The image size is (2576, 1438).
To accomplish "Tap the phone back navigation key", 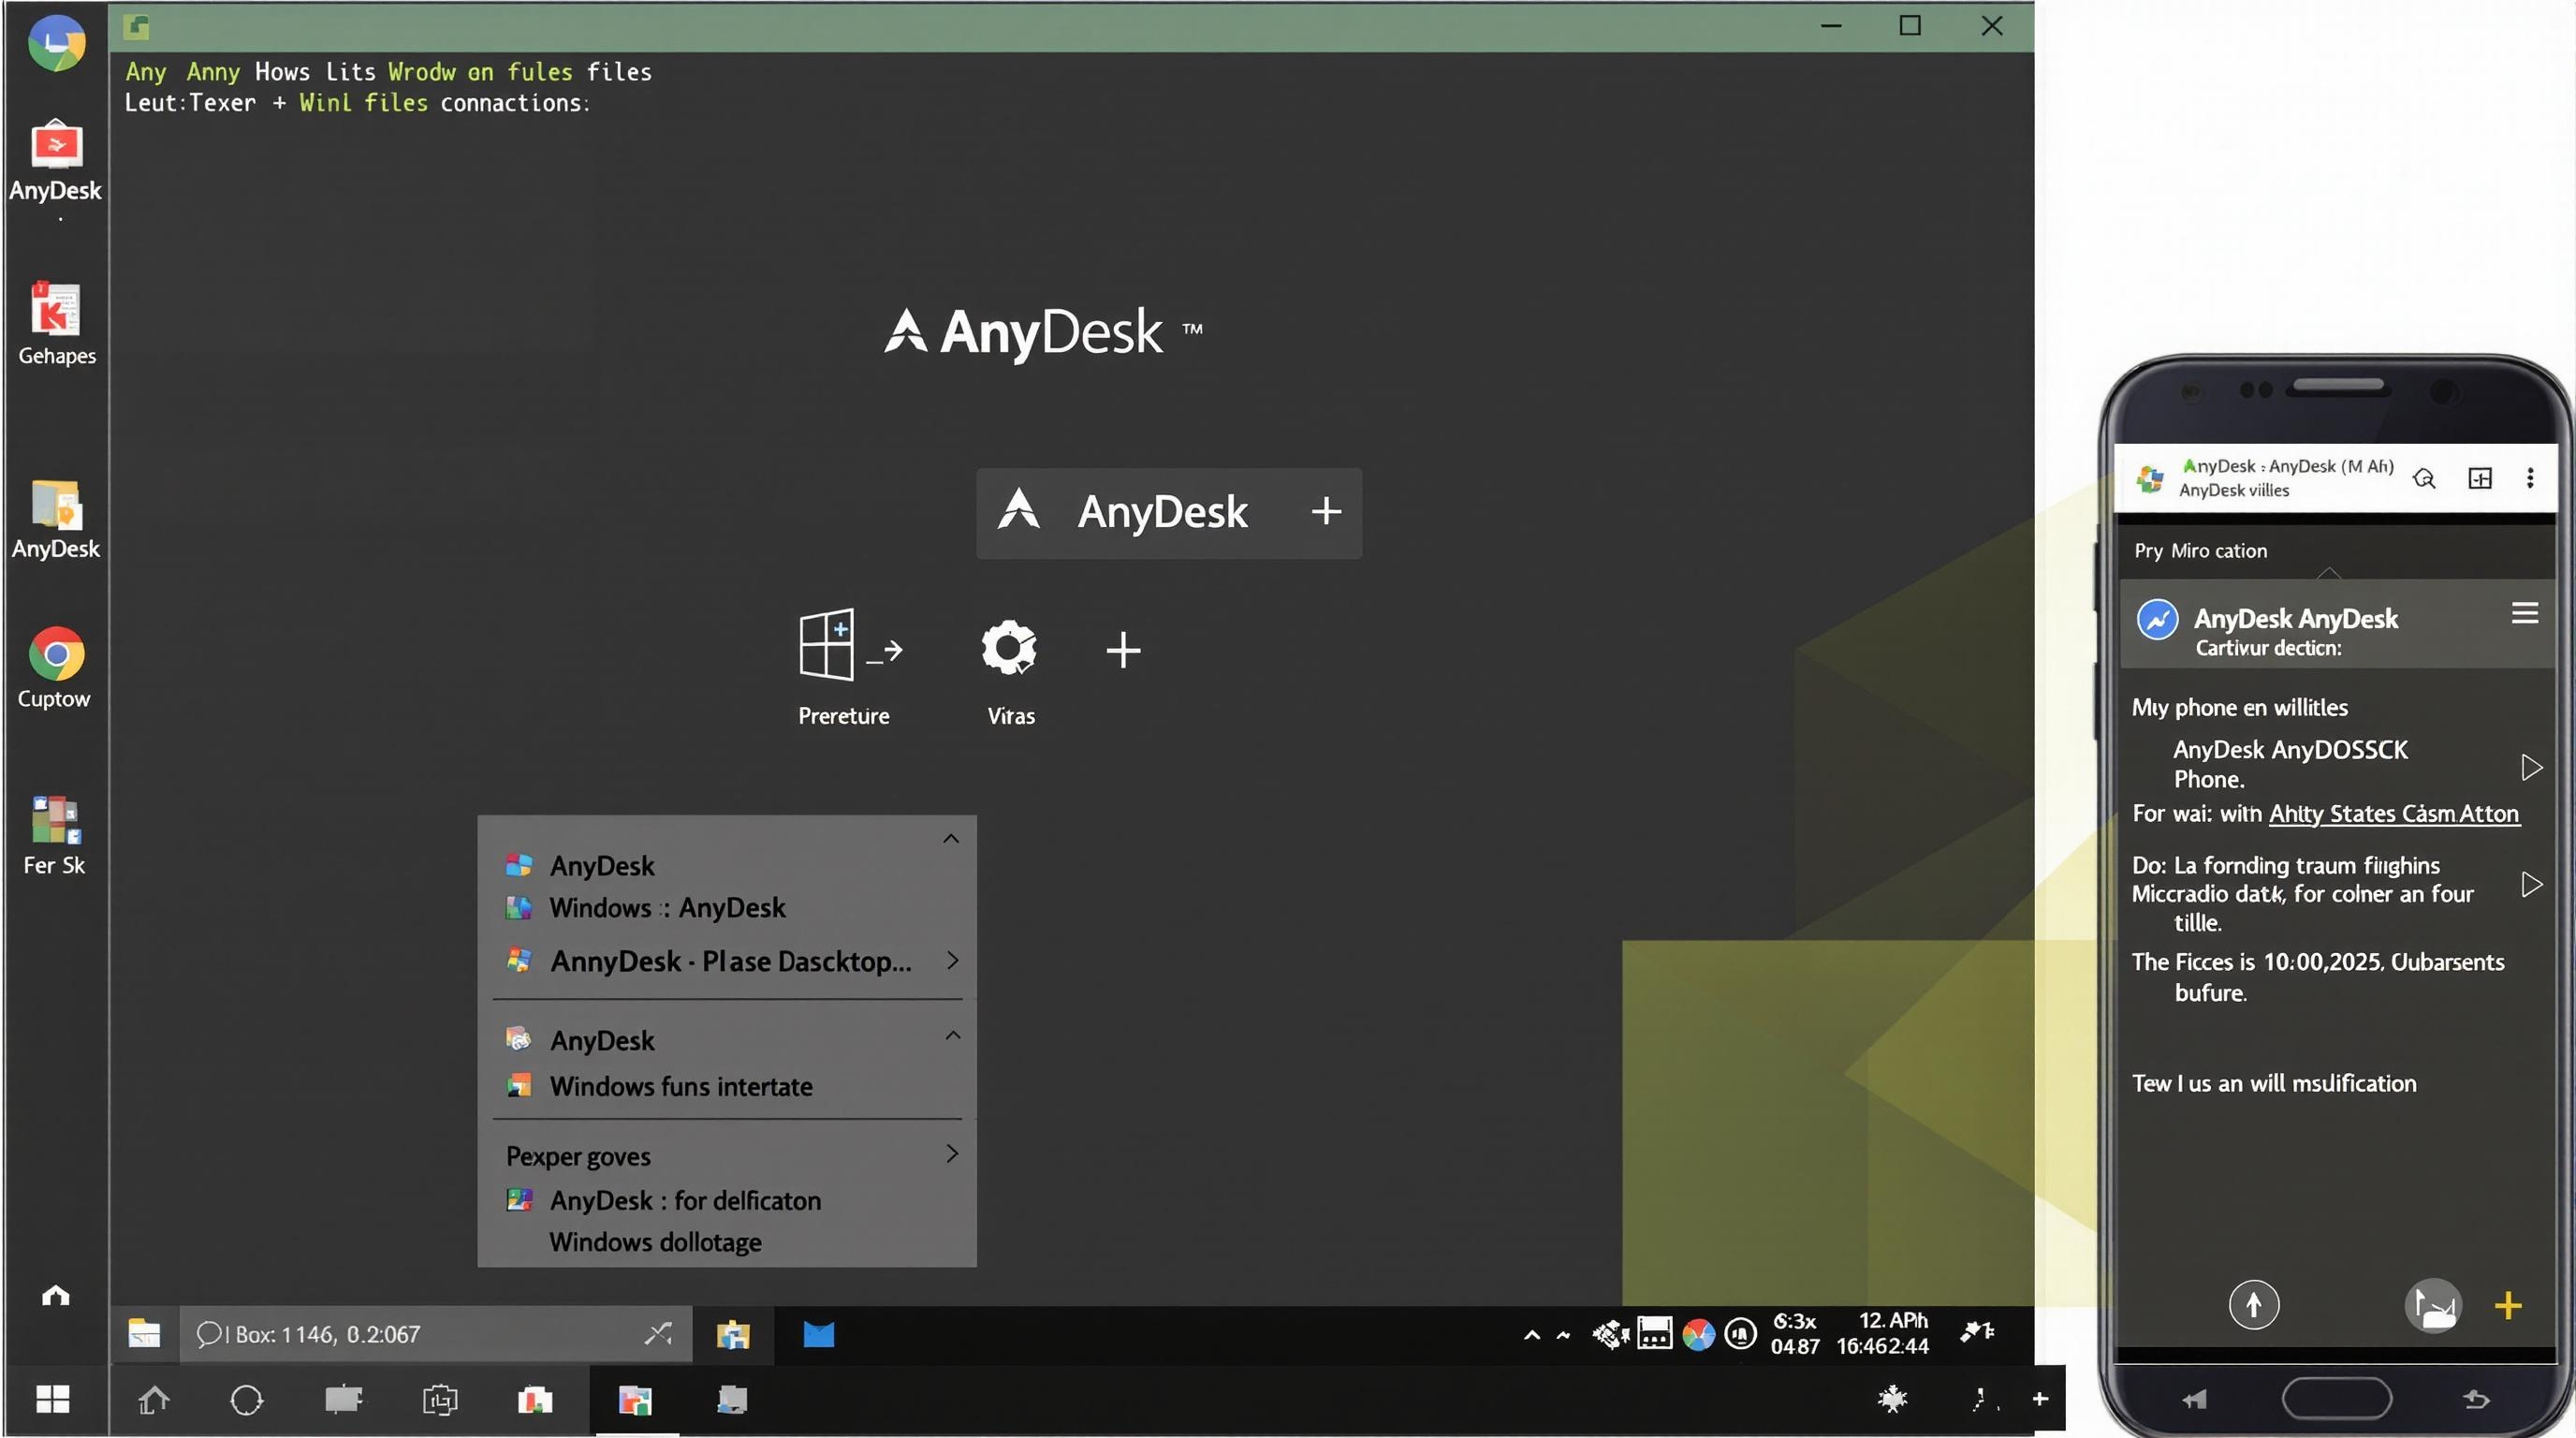I will coord(2477,1398).
